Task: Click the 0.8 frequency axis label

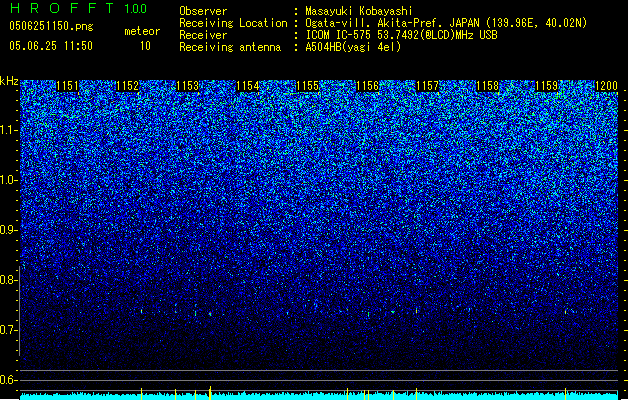Action: pos(8,280)
